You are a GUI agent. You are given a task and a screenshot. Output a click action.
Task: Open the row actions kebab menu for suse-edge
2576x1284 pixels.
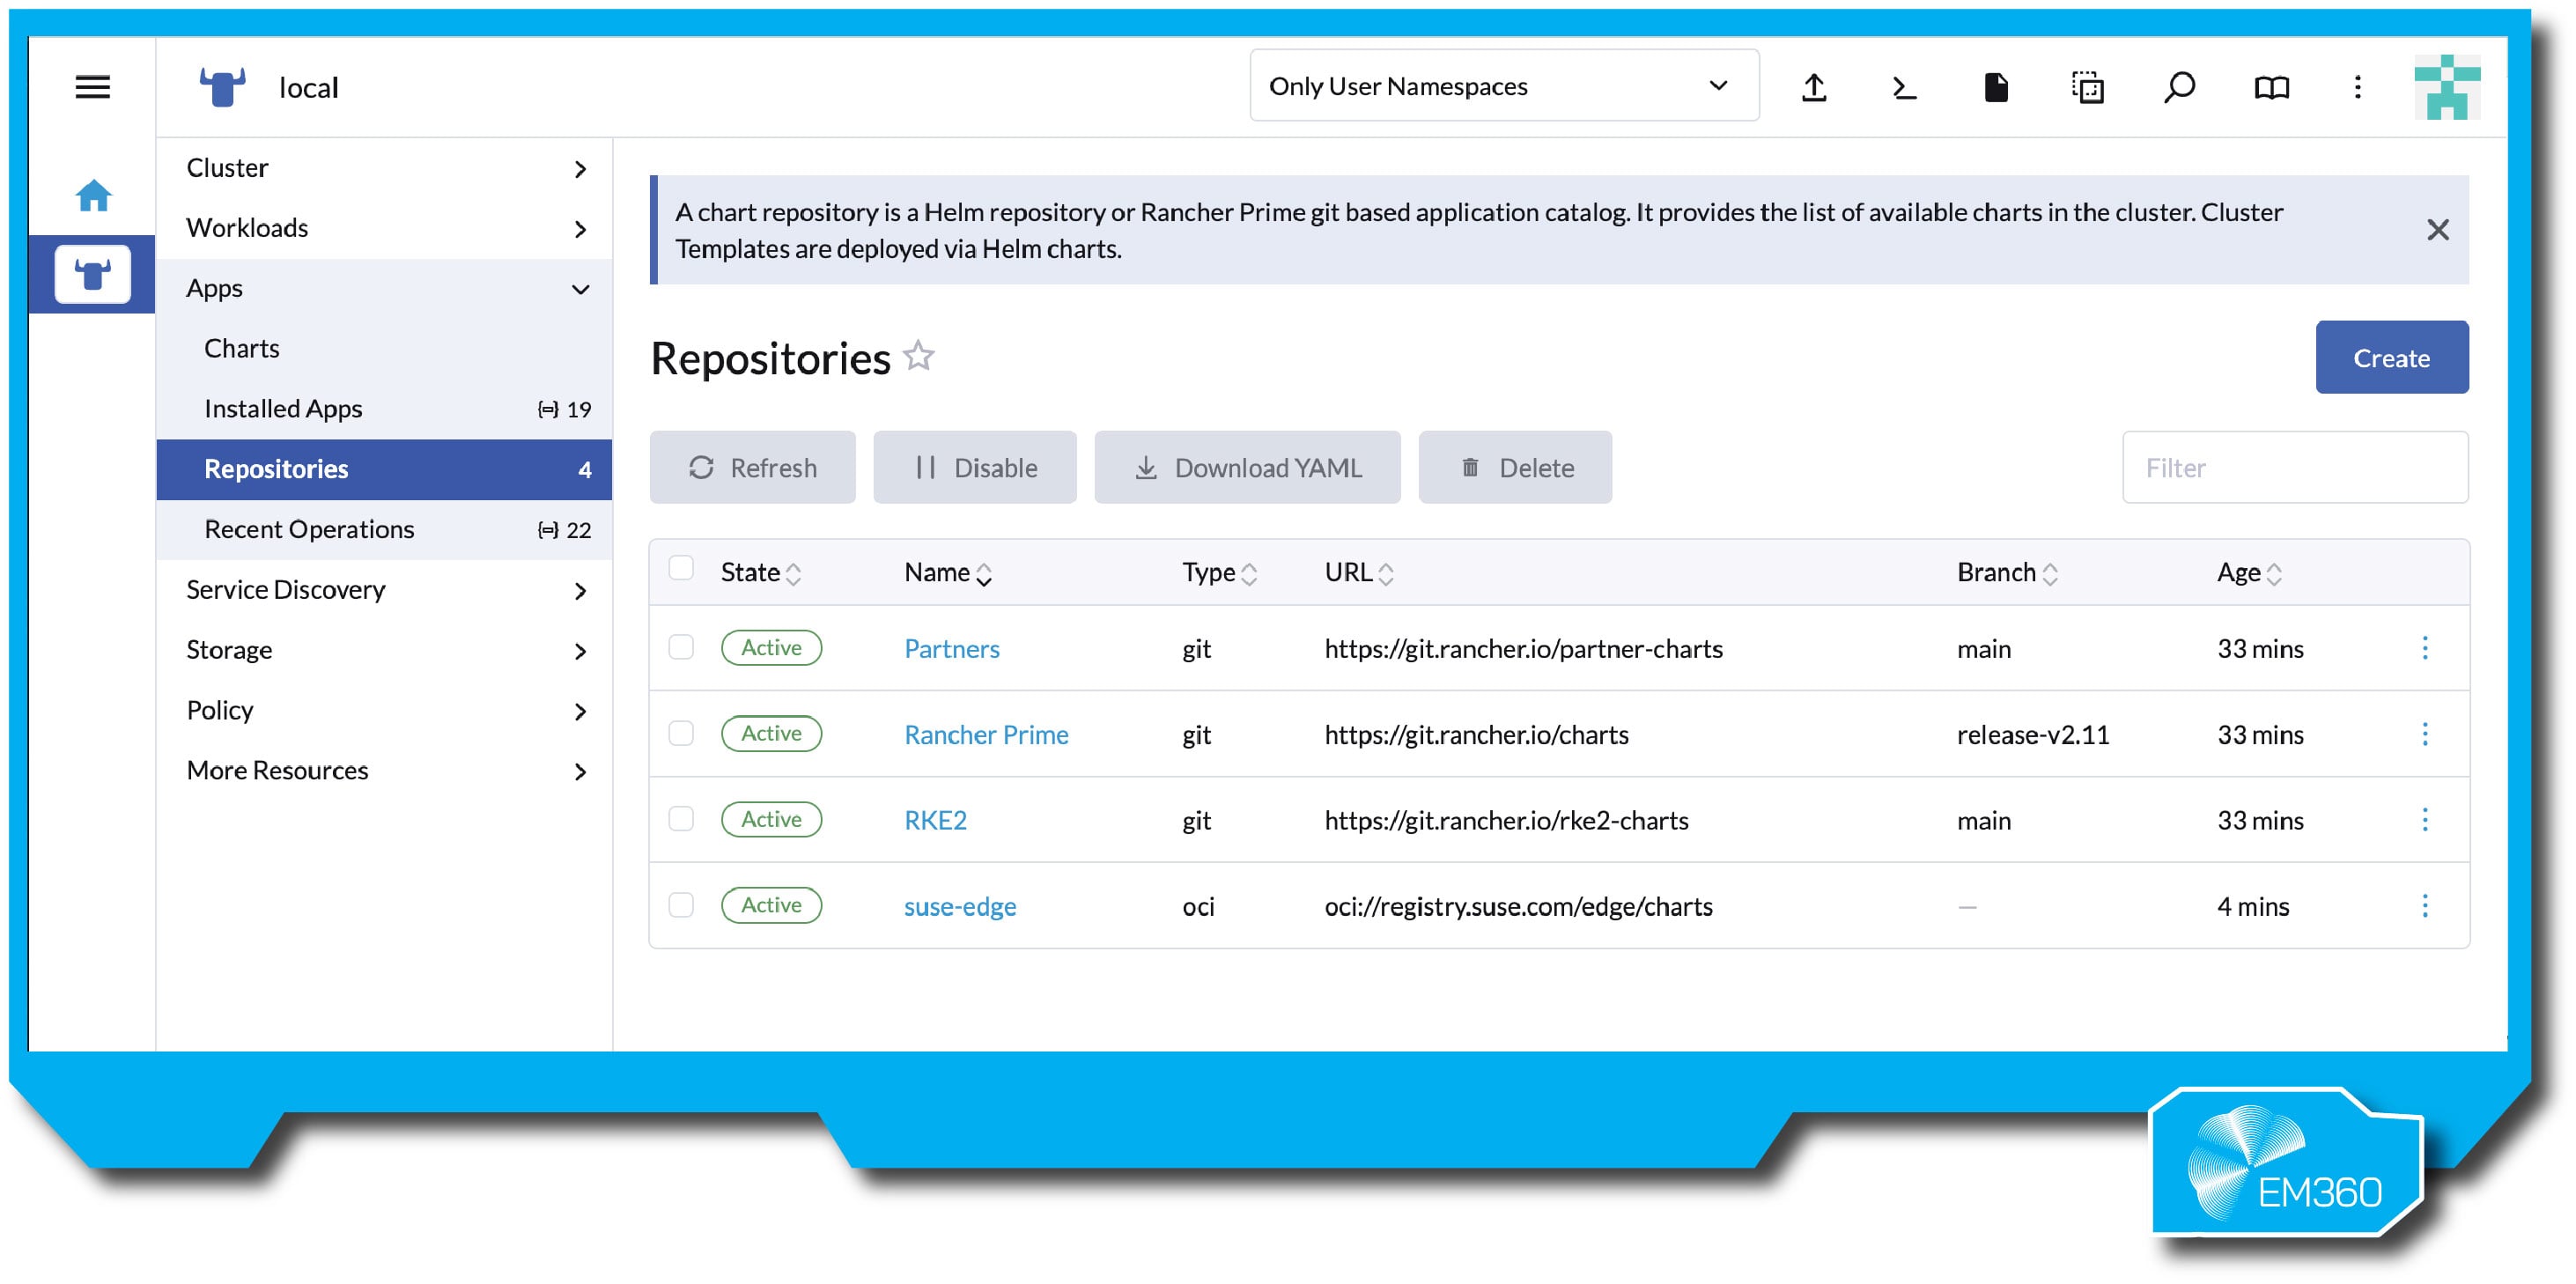2426,906
